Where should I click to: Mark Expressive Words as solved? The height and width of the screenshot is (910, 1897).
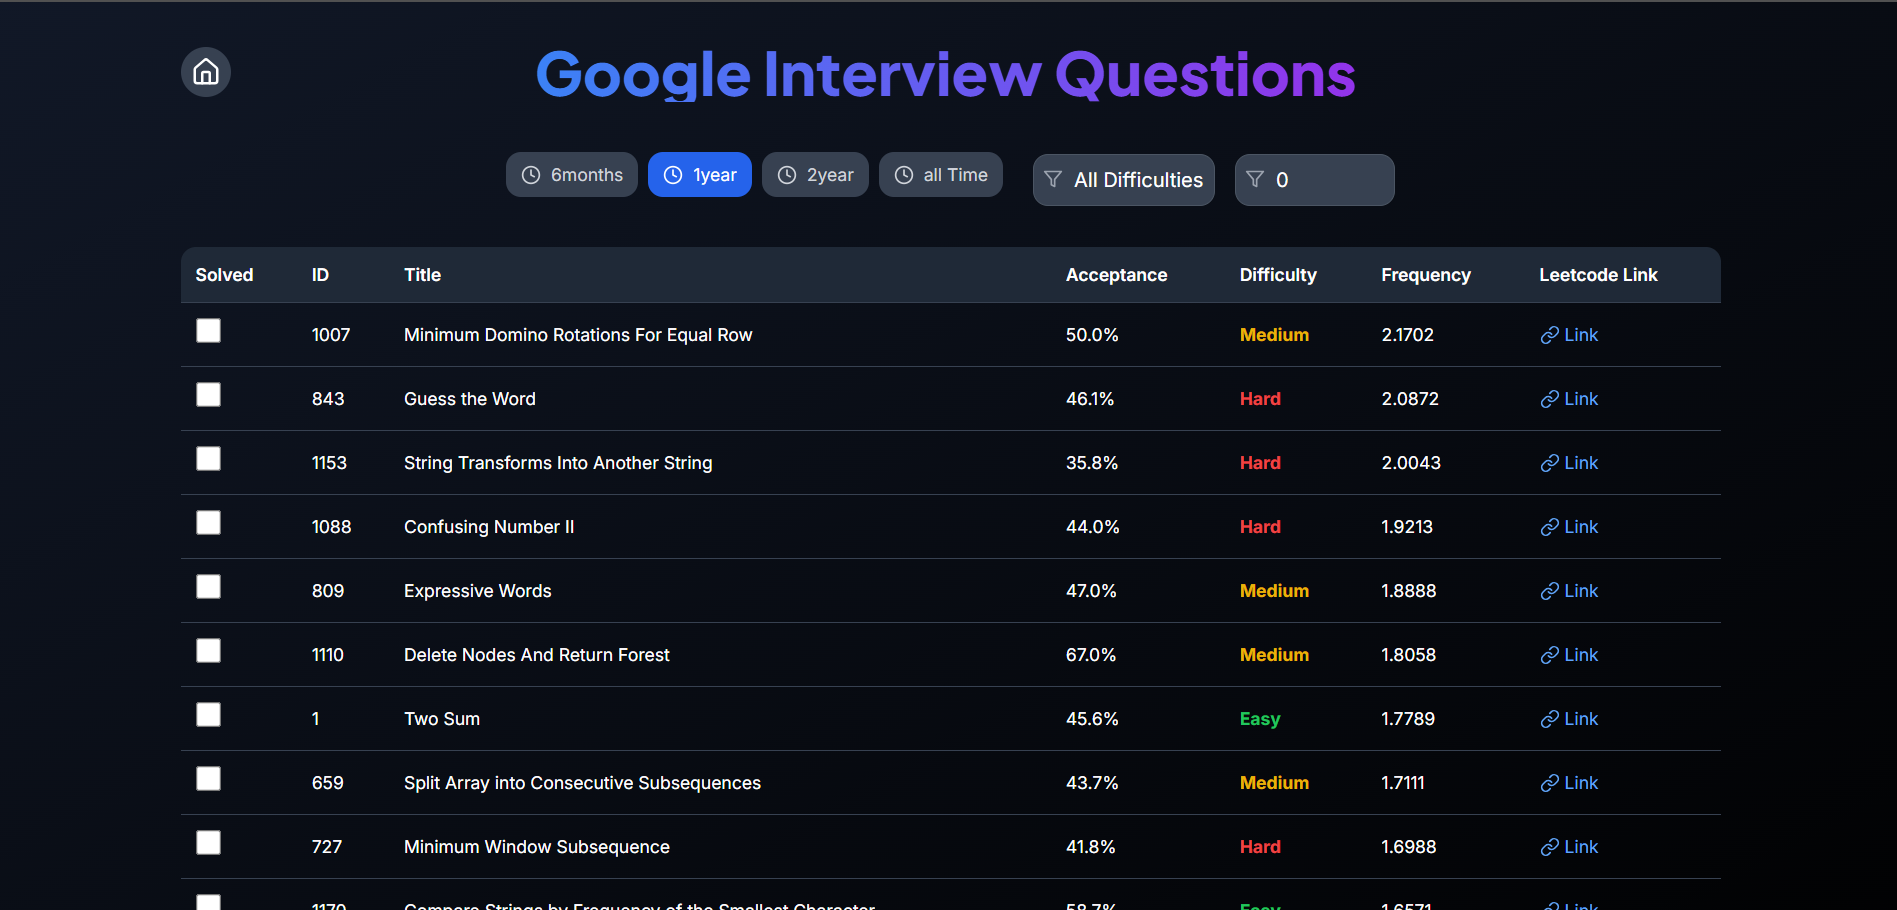pyautogui.click(x=208, y=587)
